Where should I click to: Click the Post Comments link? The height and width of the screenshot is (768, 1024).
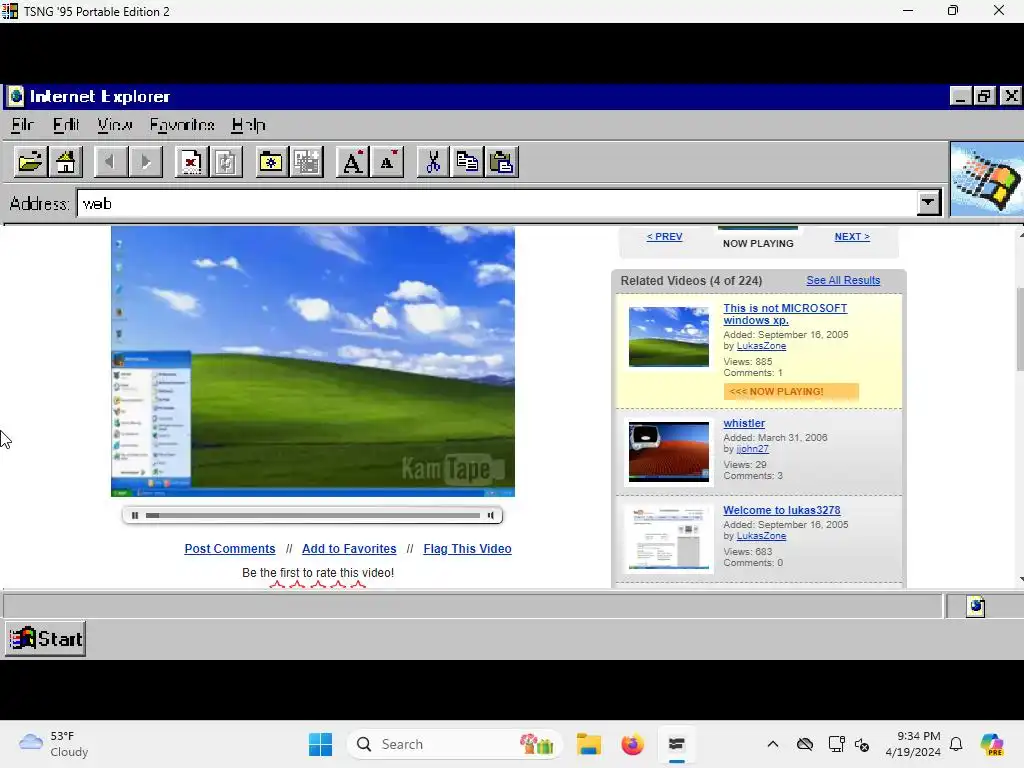tap(230, 549)
